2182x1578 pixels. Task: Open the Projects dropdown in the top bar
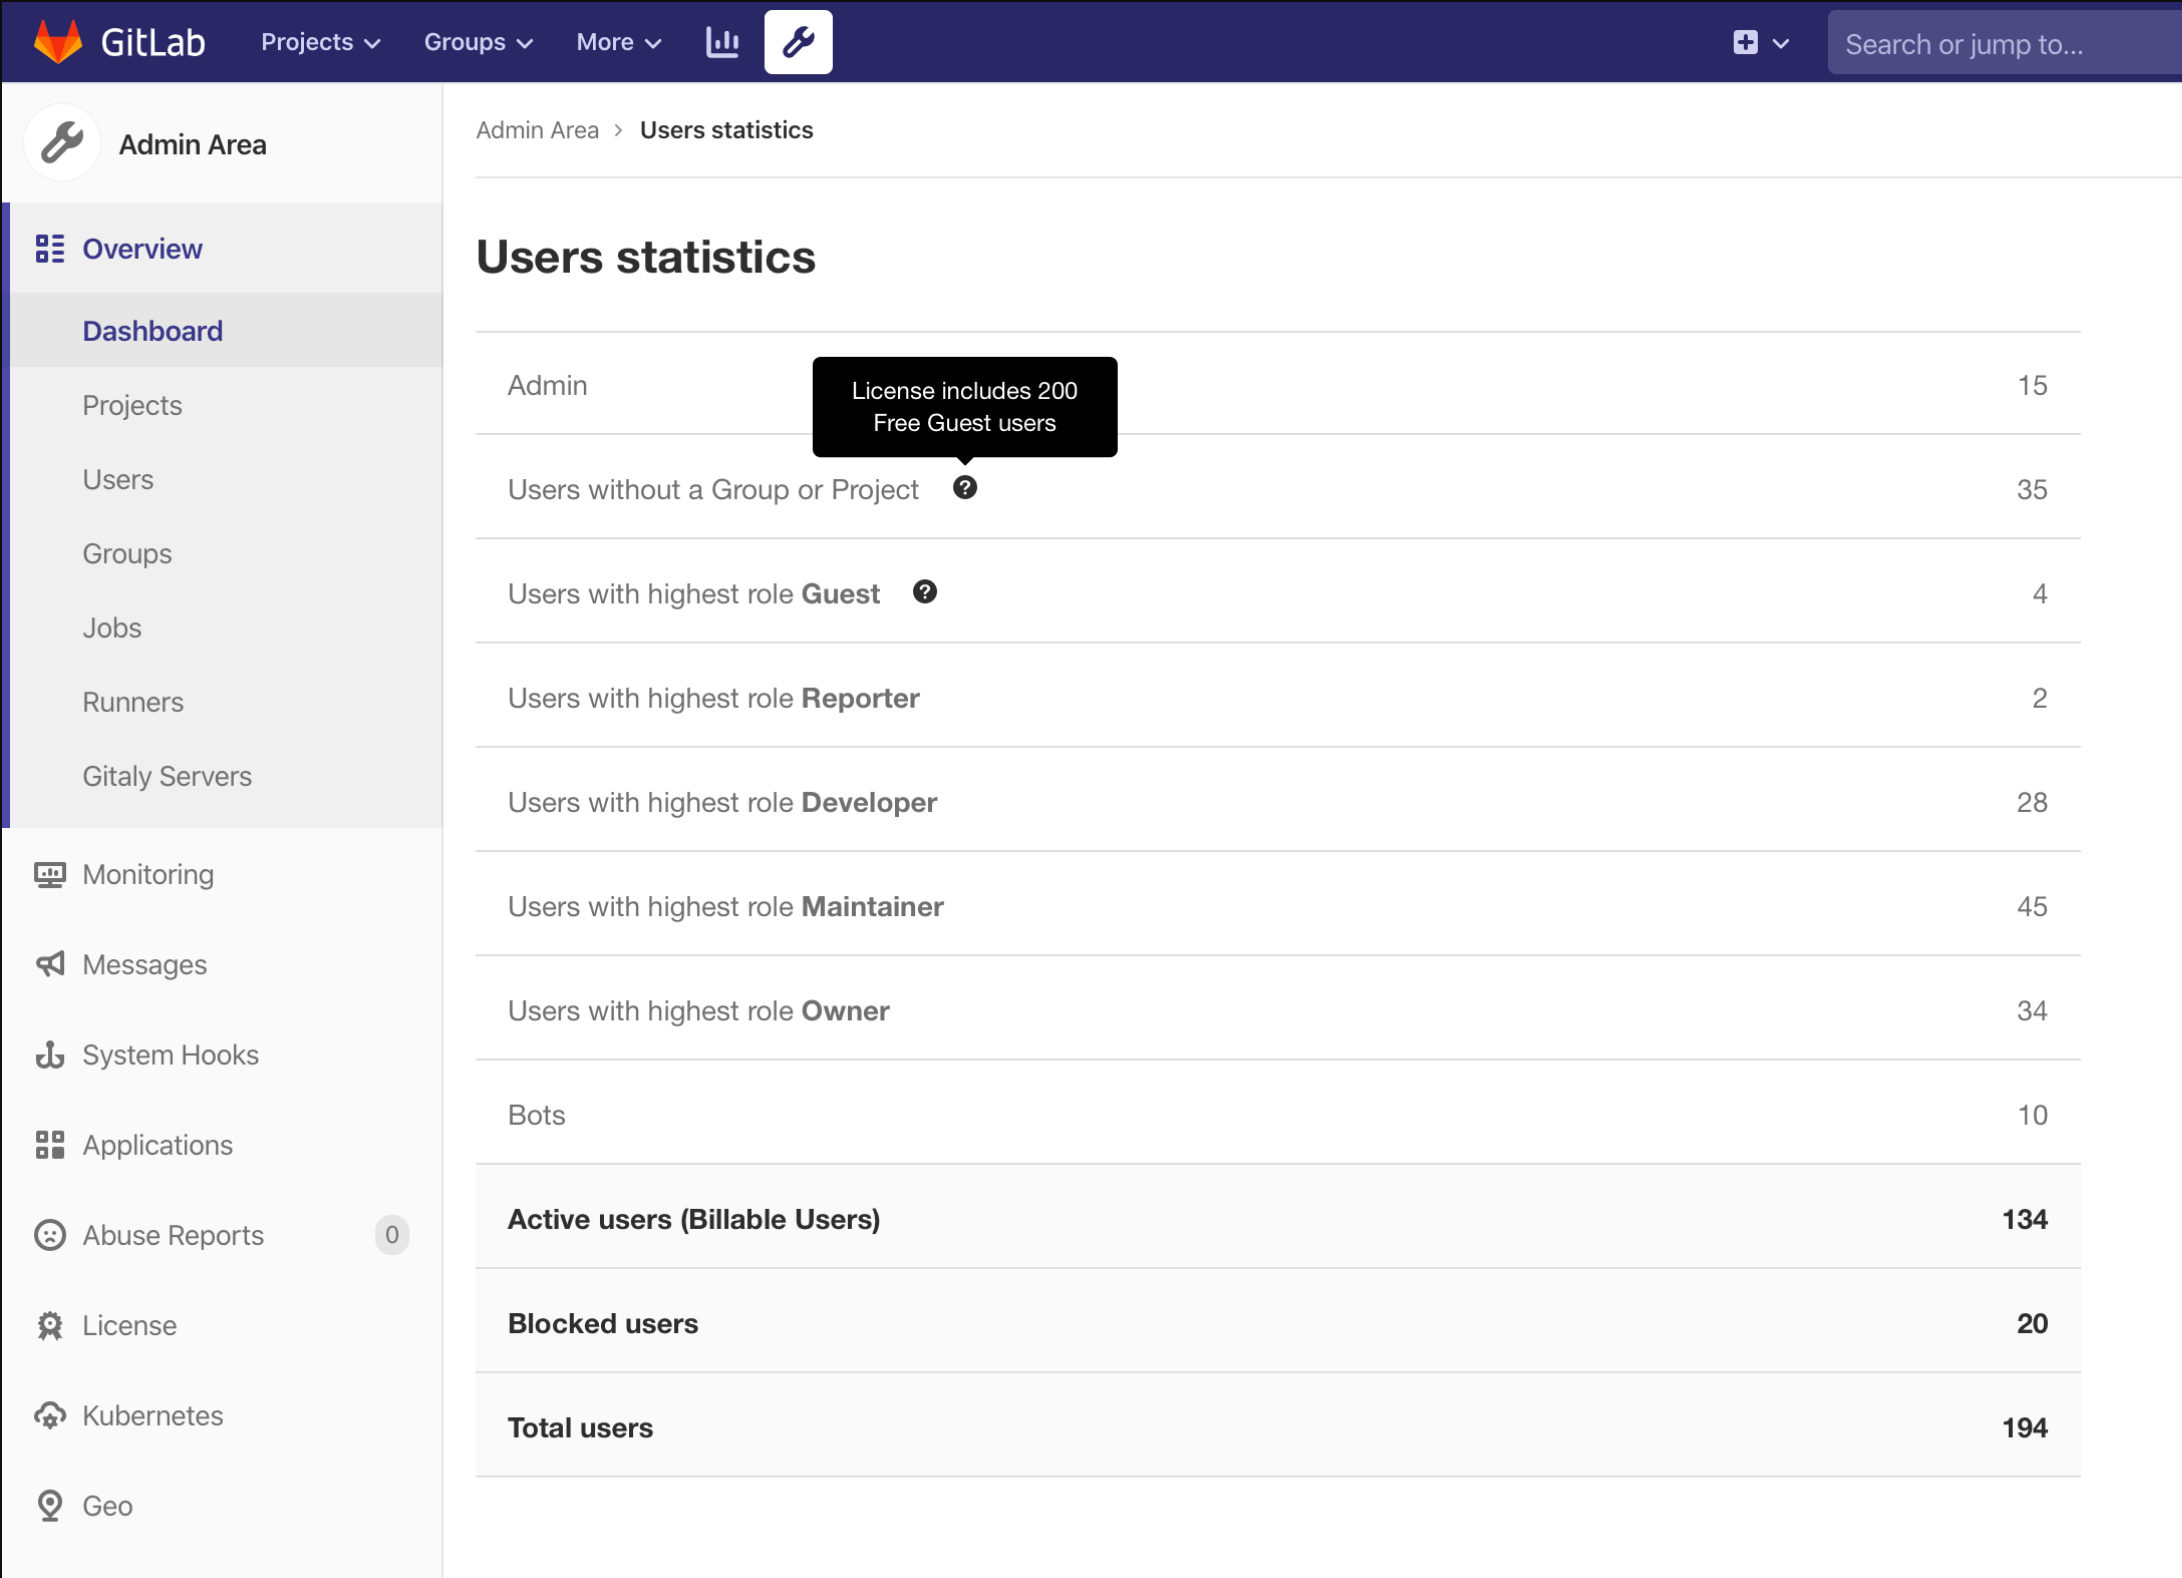click(x=318, y=41)
